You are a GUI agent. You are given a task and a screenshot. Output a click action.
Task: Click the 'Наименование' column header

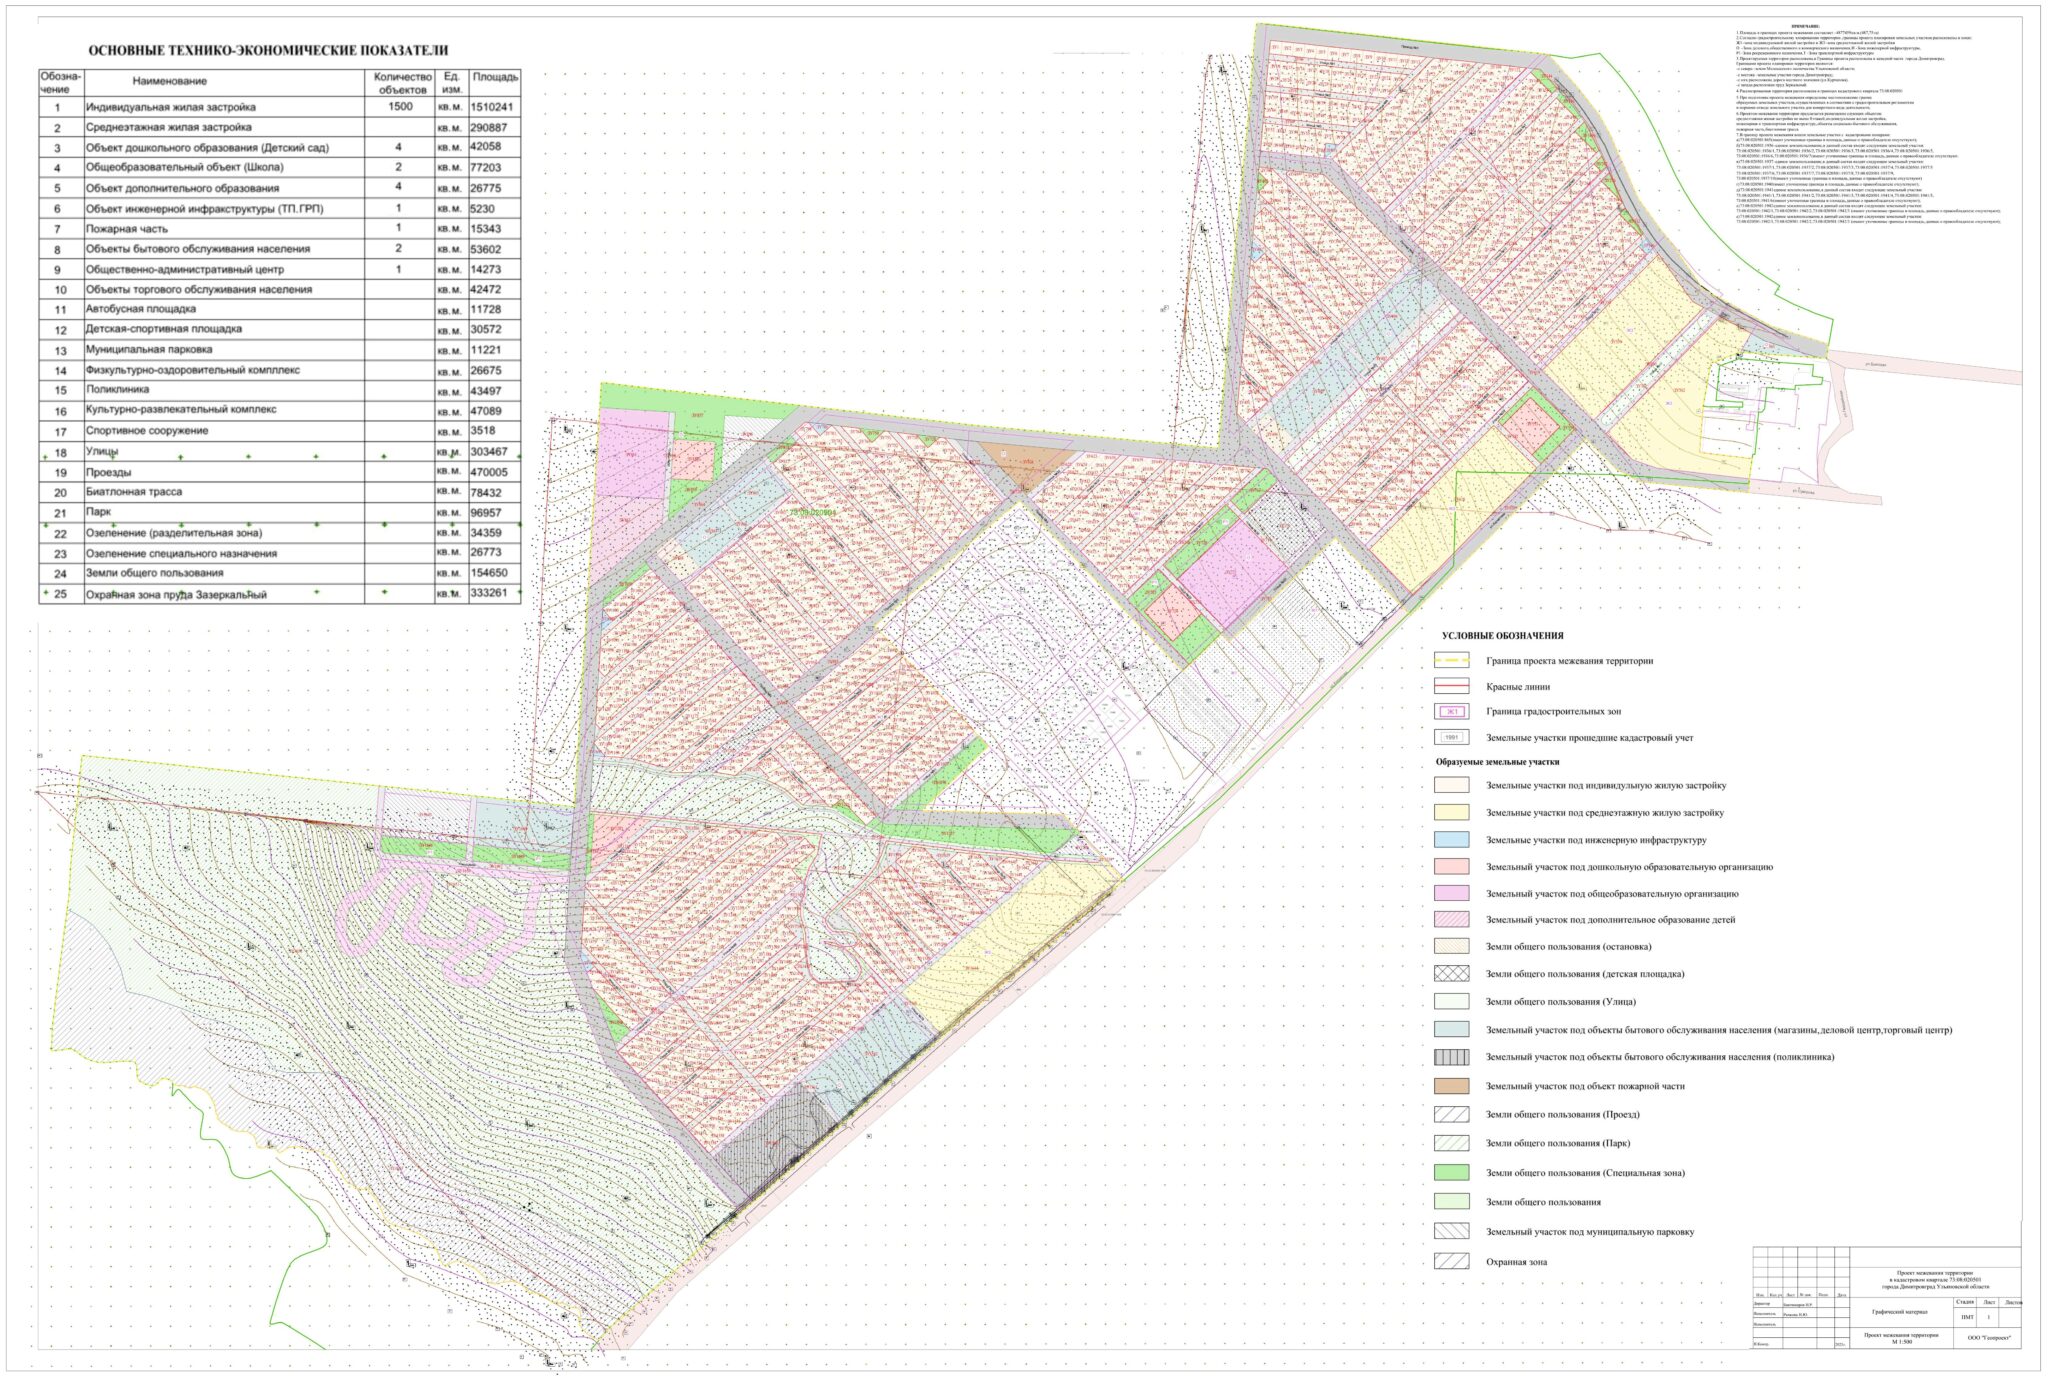coord(170,81)
